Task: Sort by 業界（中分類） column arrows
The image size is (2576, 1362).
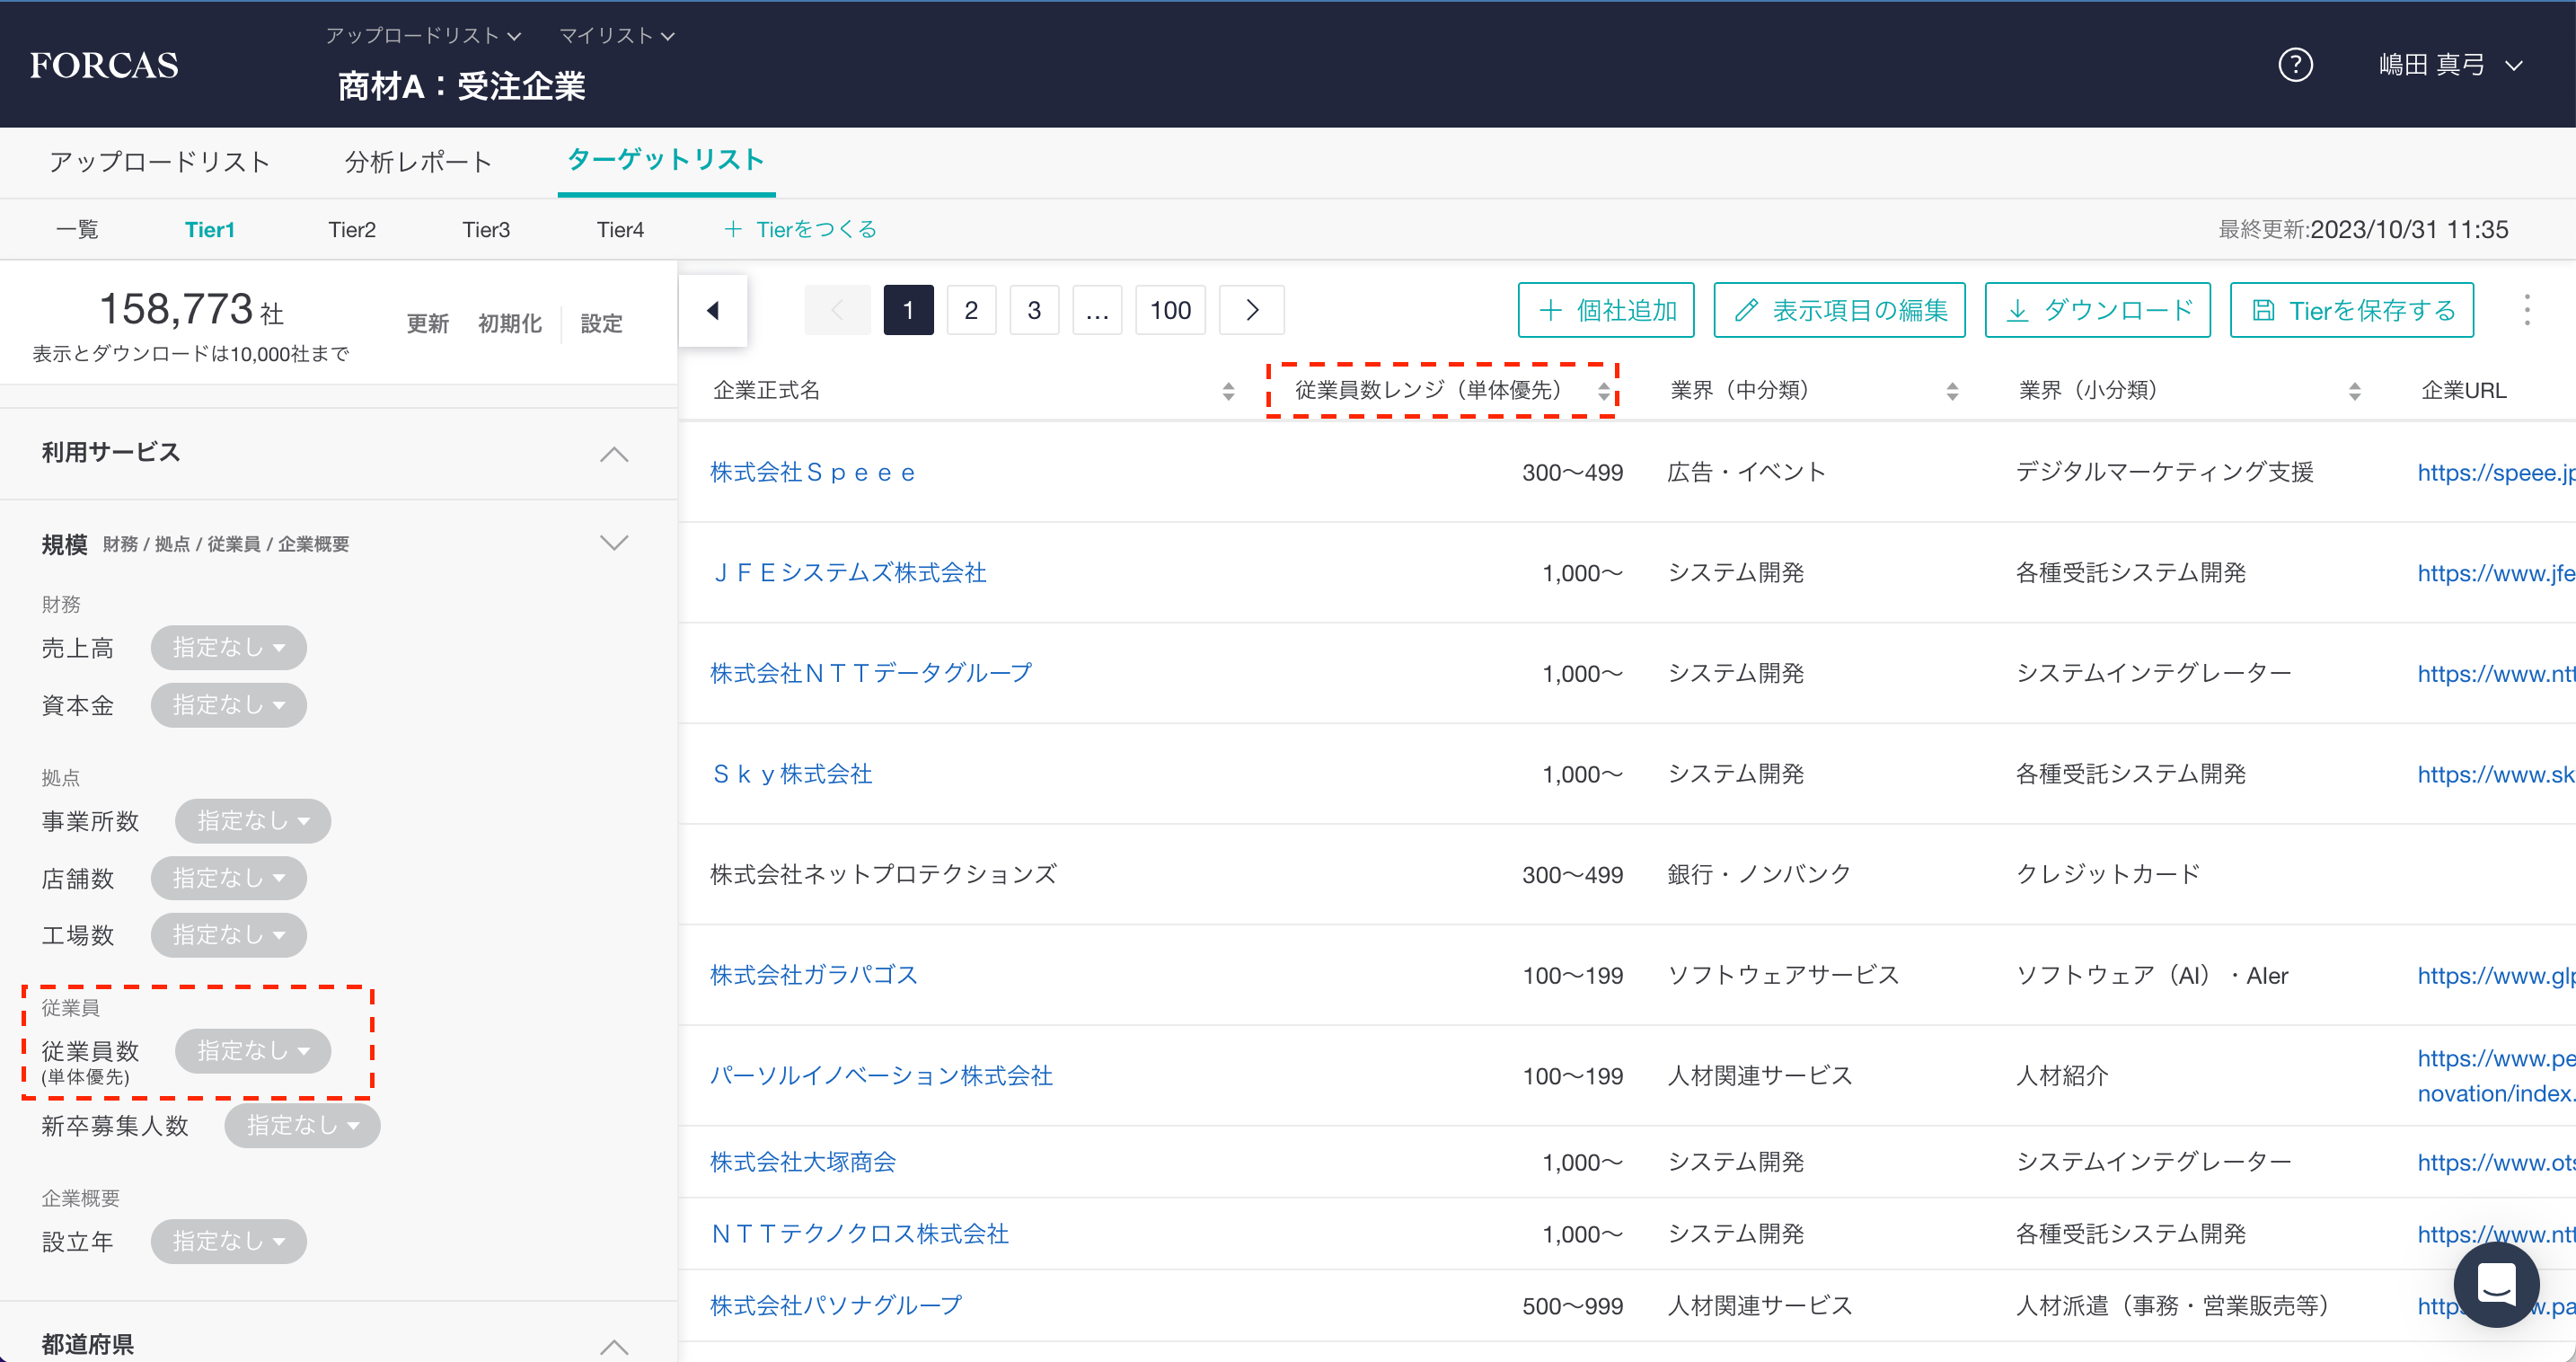Action: tap(1952, 391)
